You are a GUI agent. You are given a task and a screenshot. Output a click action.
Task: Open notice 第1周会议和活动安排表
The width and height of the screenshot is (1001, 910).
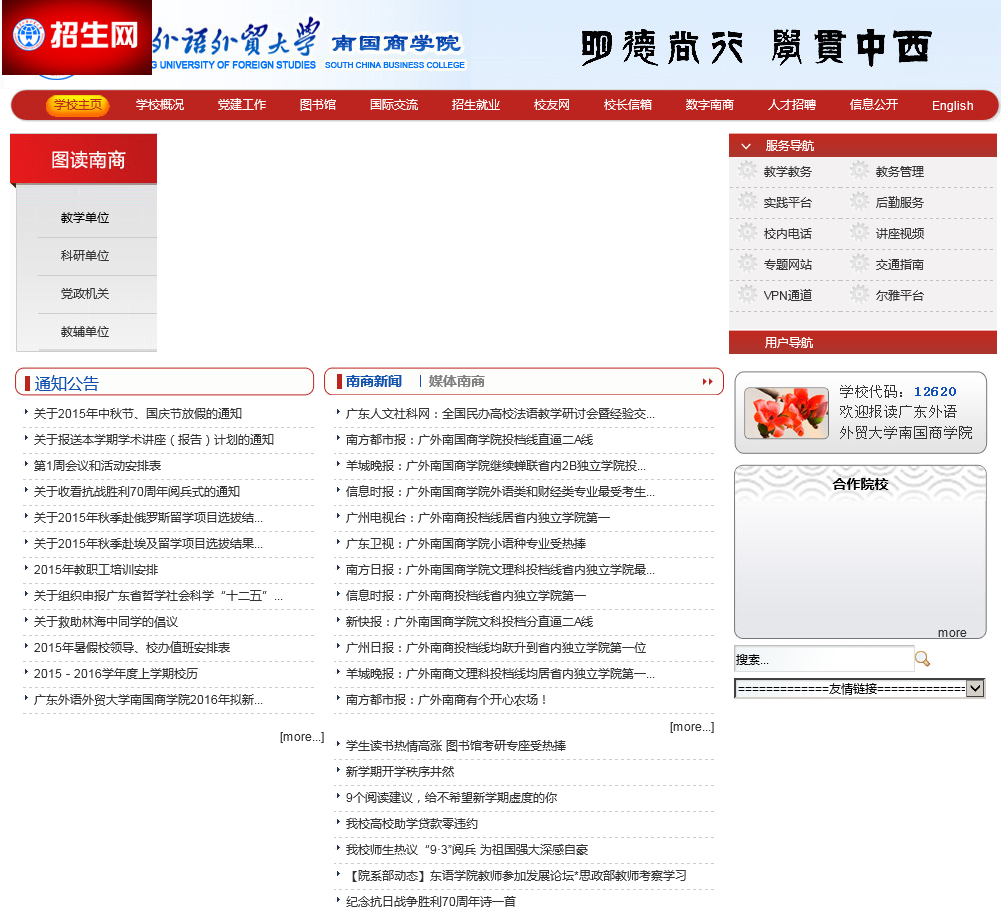[97, 466]
